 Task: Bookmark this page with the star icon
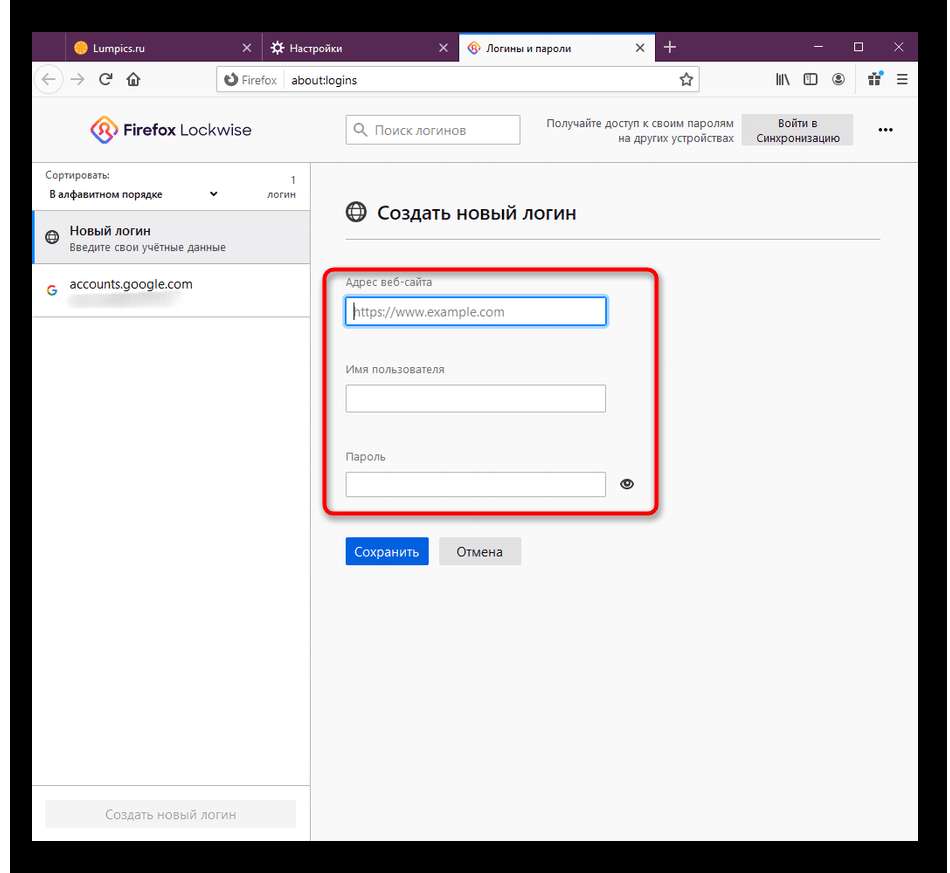pyautogui.click(x=686, y=79)
